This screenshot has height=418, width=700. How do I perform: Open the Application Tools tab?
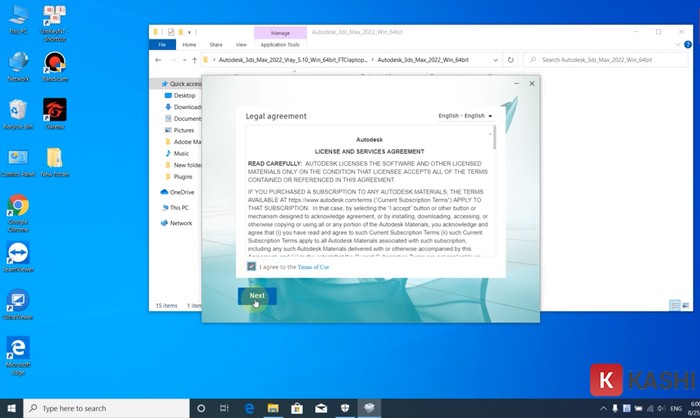pyautogui.click(x=280, y=45)
